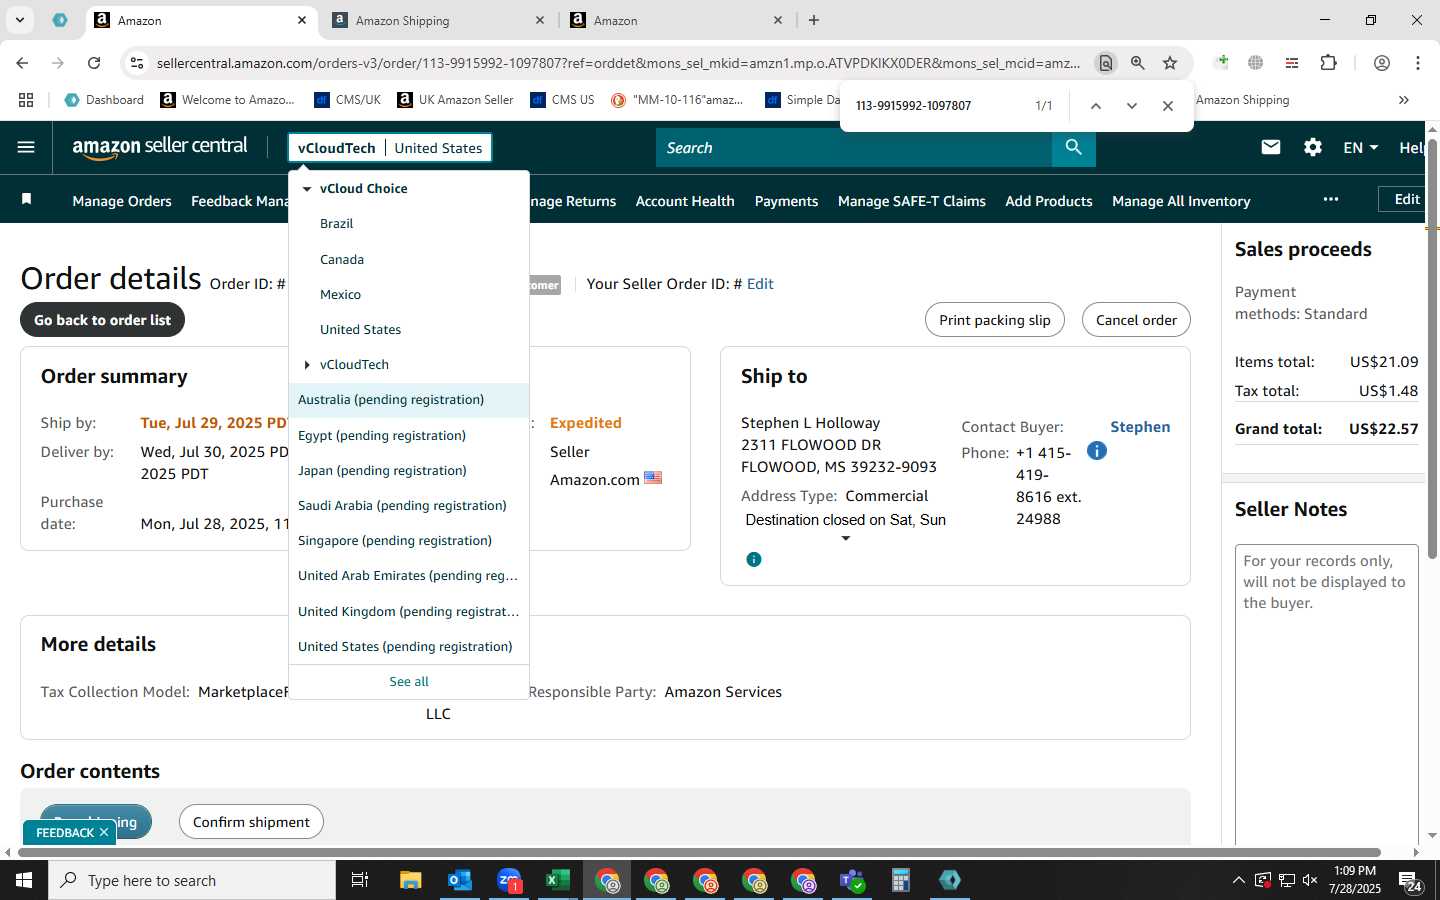Select Canada marketplace
The height and width of the screenshot is (900, 1440).
point(342,259)
